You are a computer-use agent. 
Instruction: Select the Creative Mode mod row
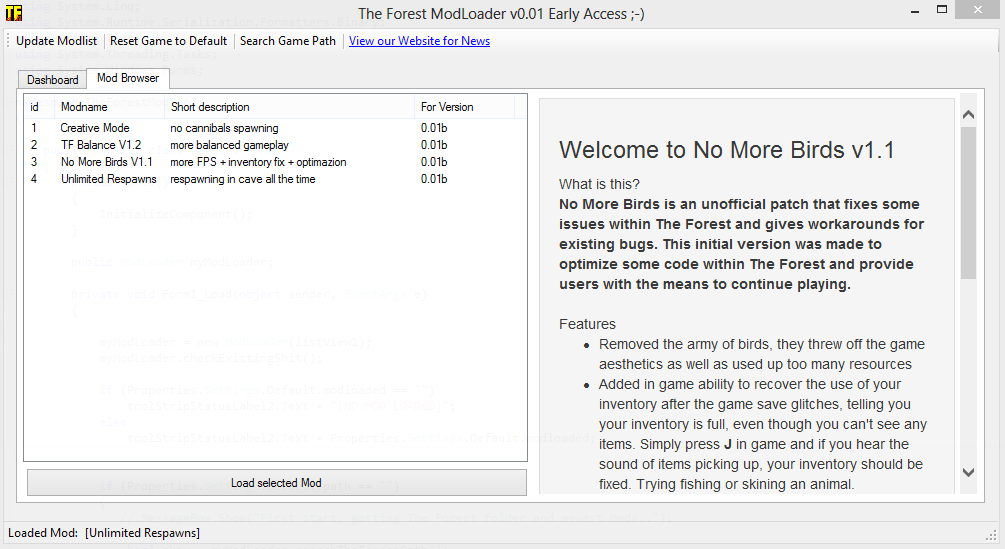tap(95, 128)
